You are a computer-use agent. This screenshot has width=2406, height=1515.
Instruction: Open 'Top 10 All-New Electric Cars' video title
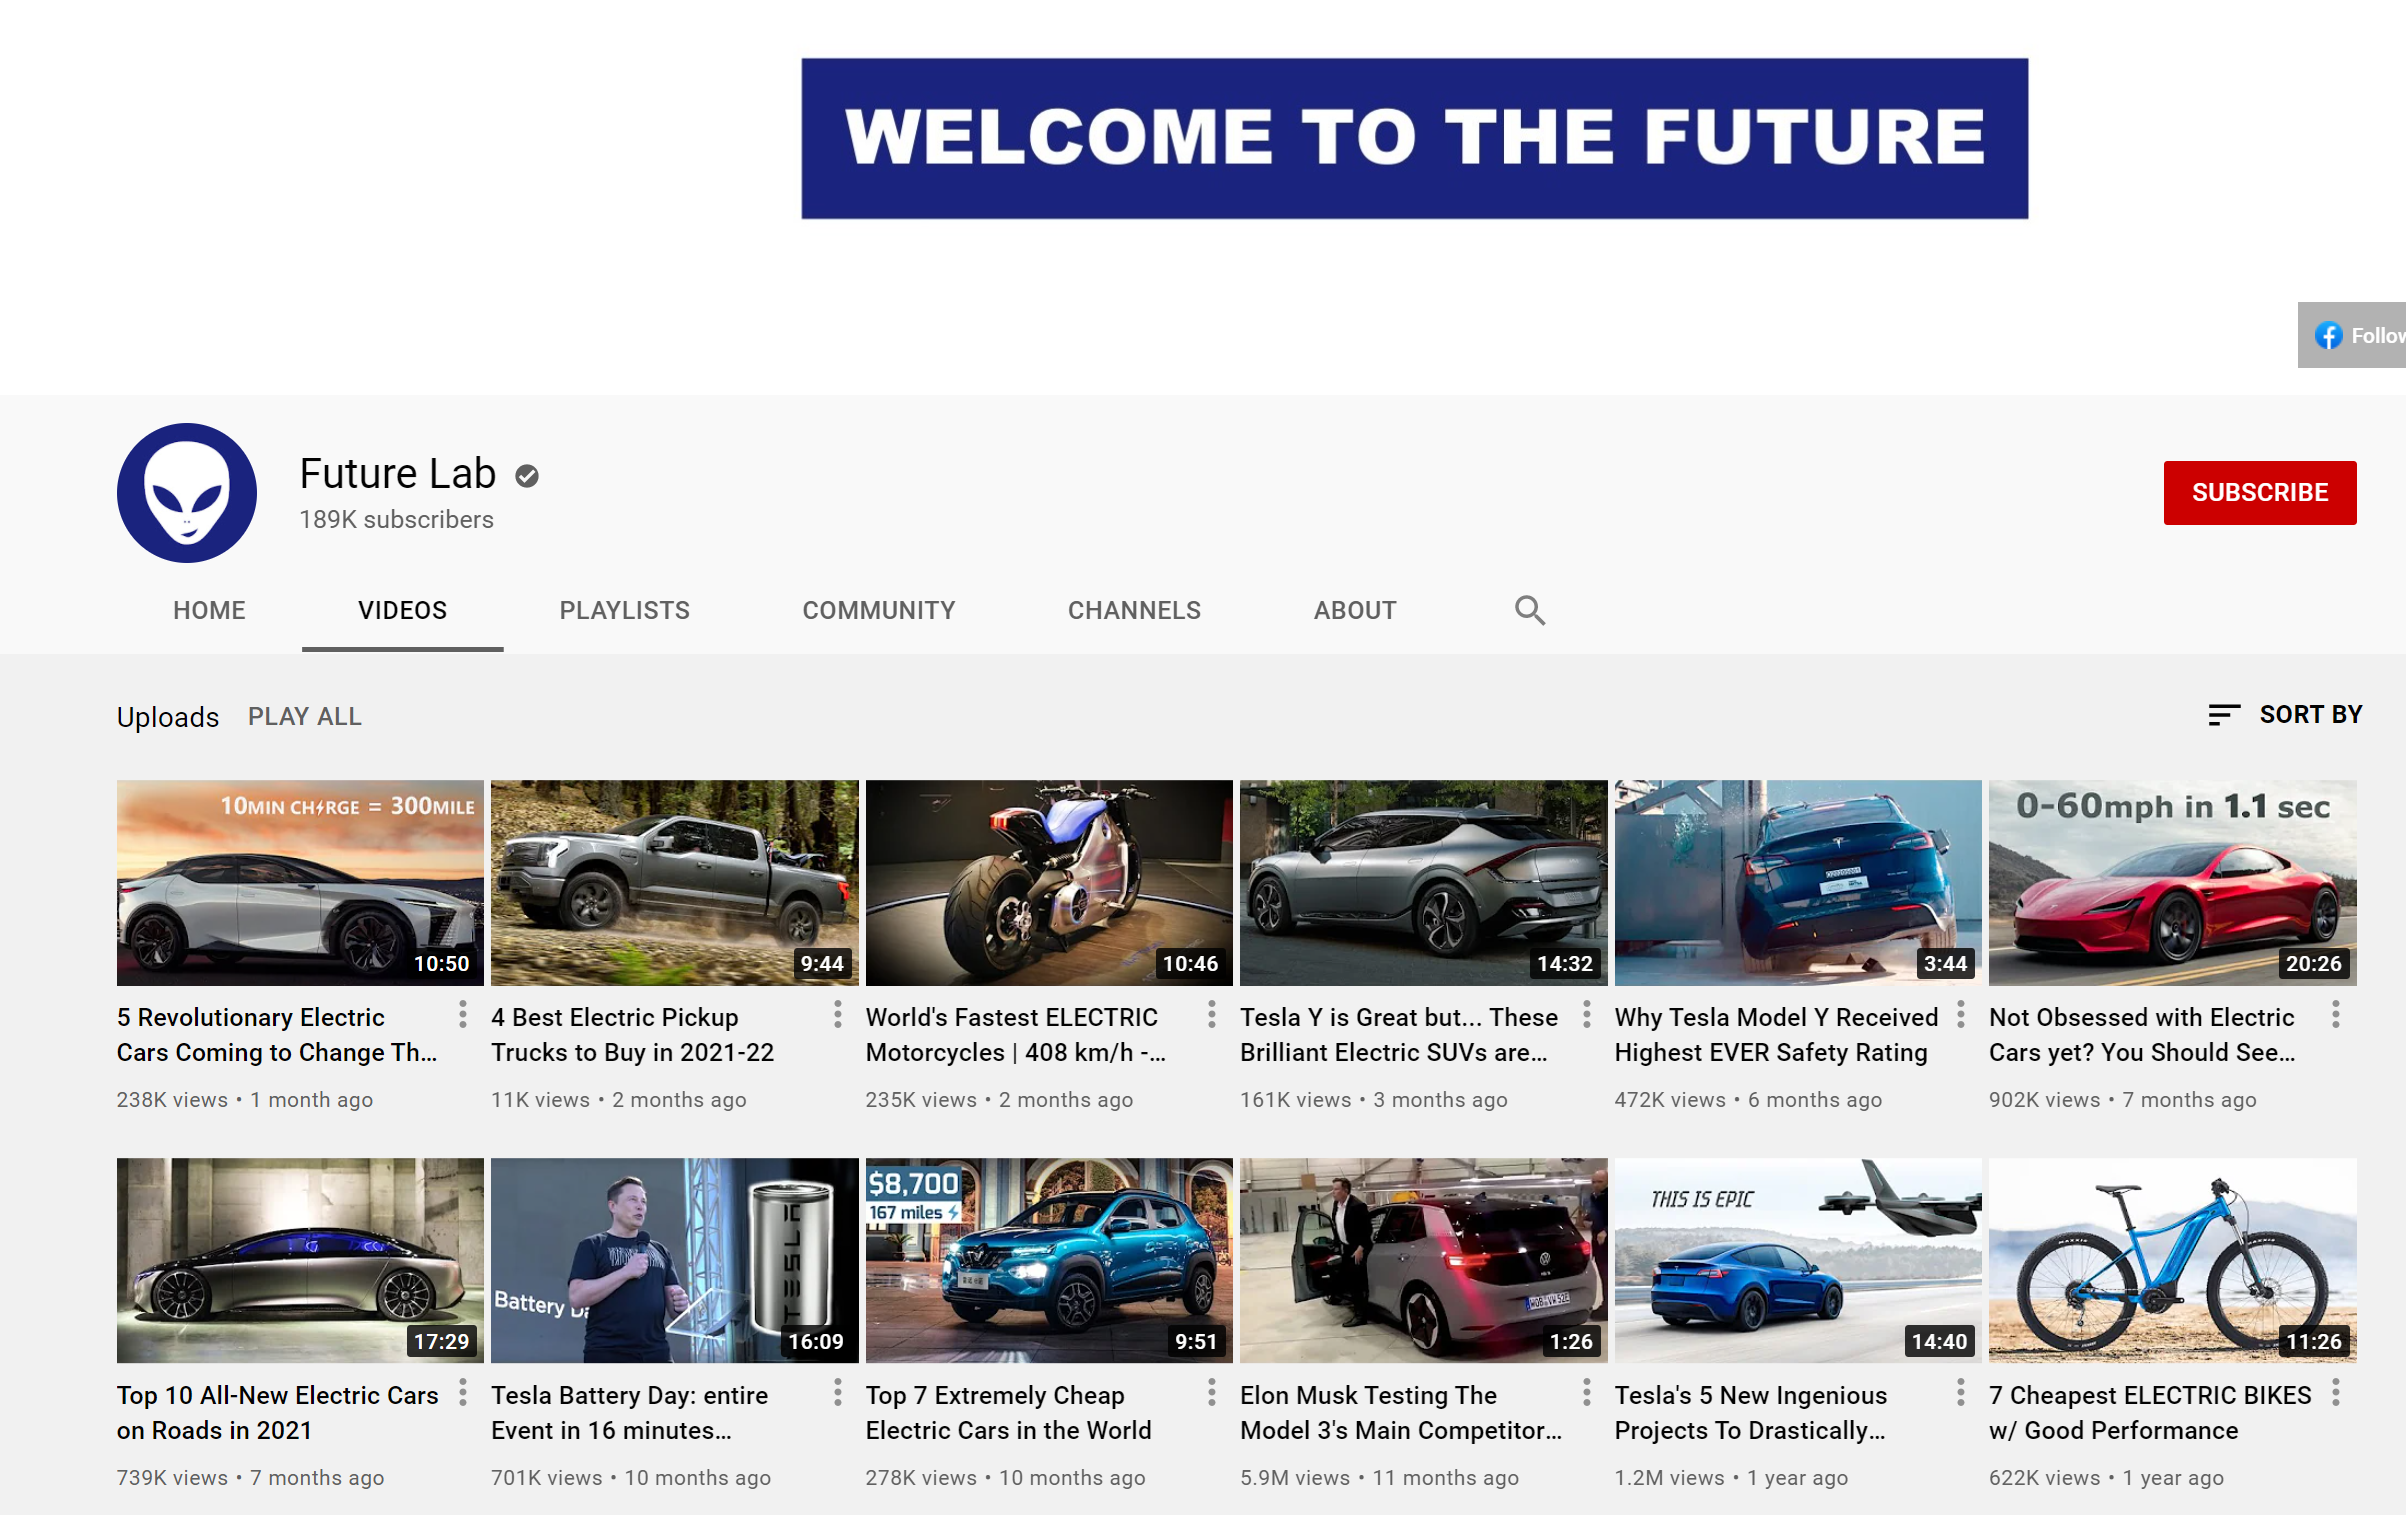click(278, 1413)
